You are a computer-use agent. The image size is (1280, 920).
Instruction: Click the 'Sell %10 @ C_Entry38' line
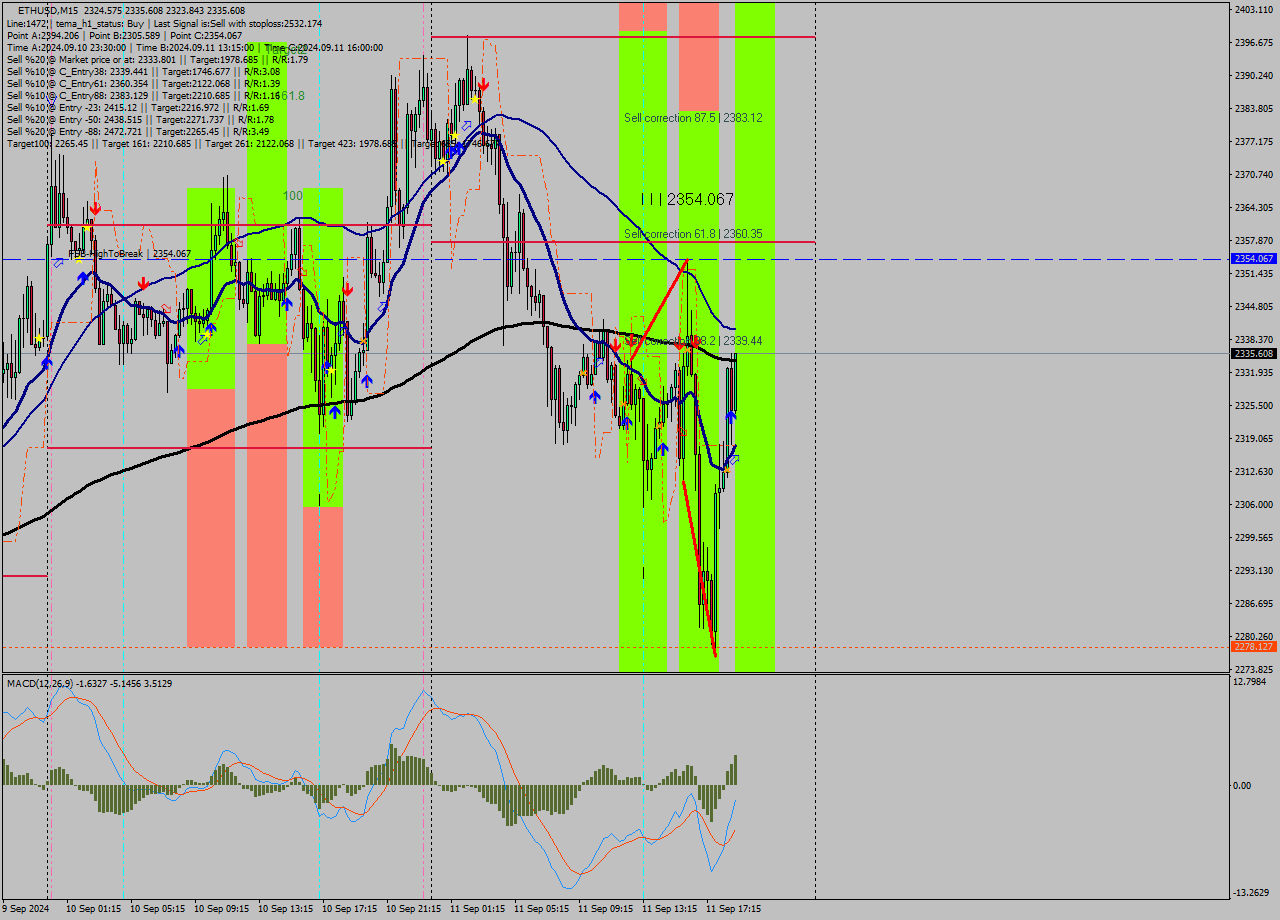143,71
